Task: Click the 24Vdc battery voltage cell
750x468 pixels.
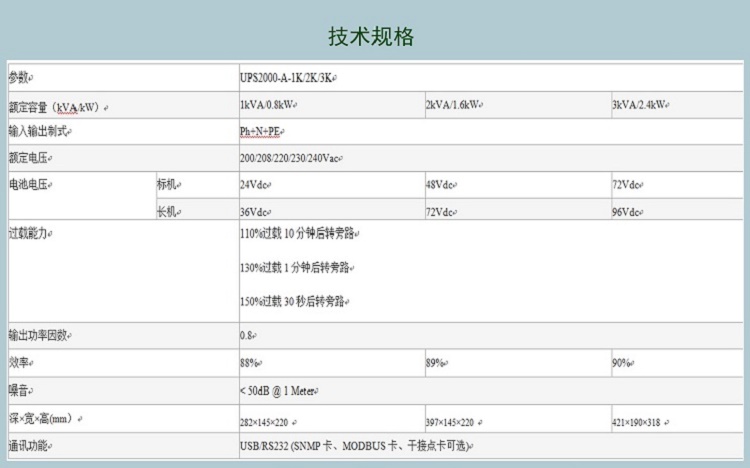Action: (255, 185)
